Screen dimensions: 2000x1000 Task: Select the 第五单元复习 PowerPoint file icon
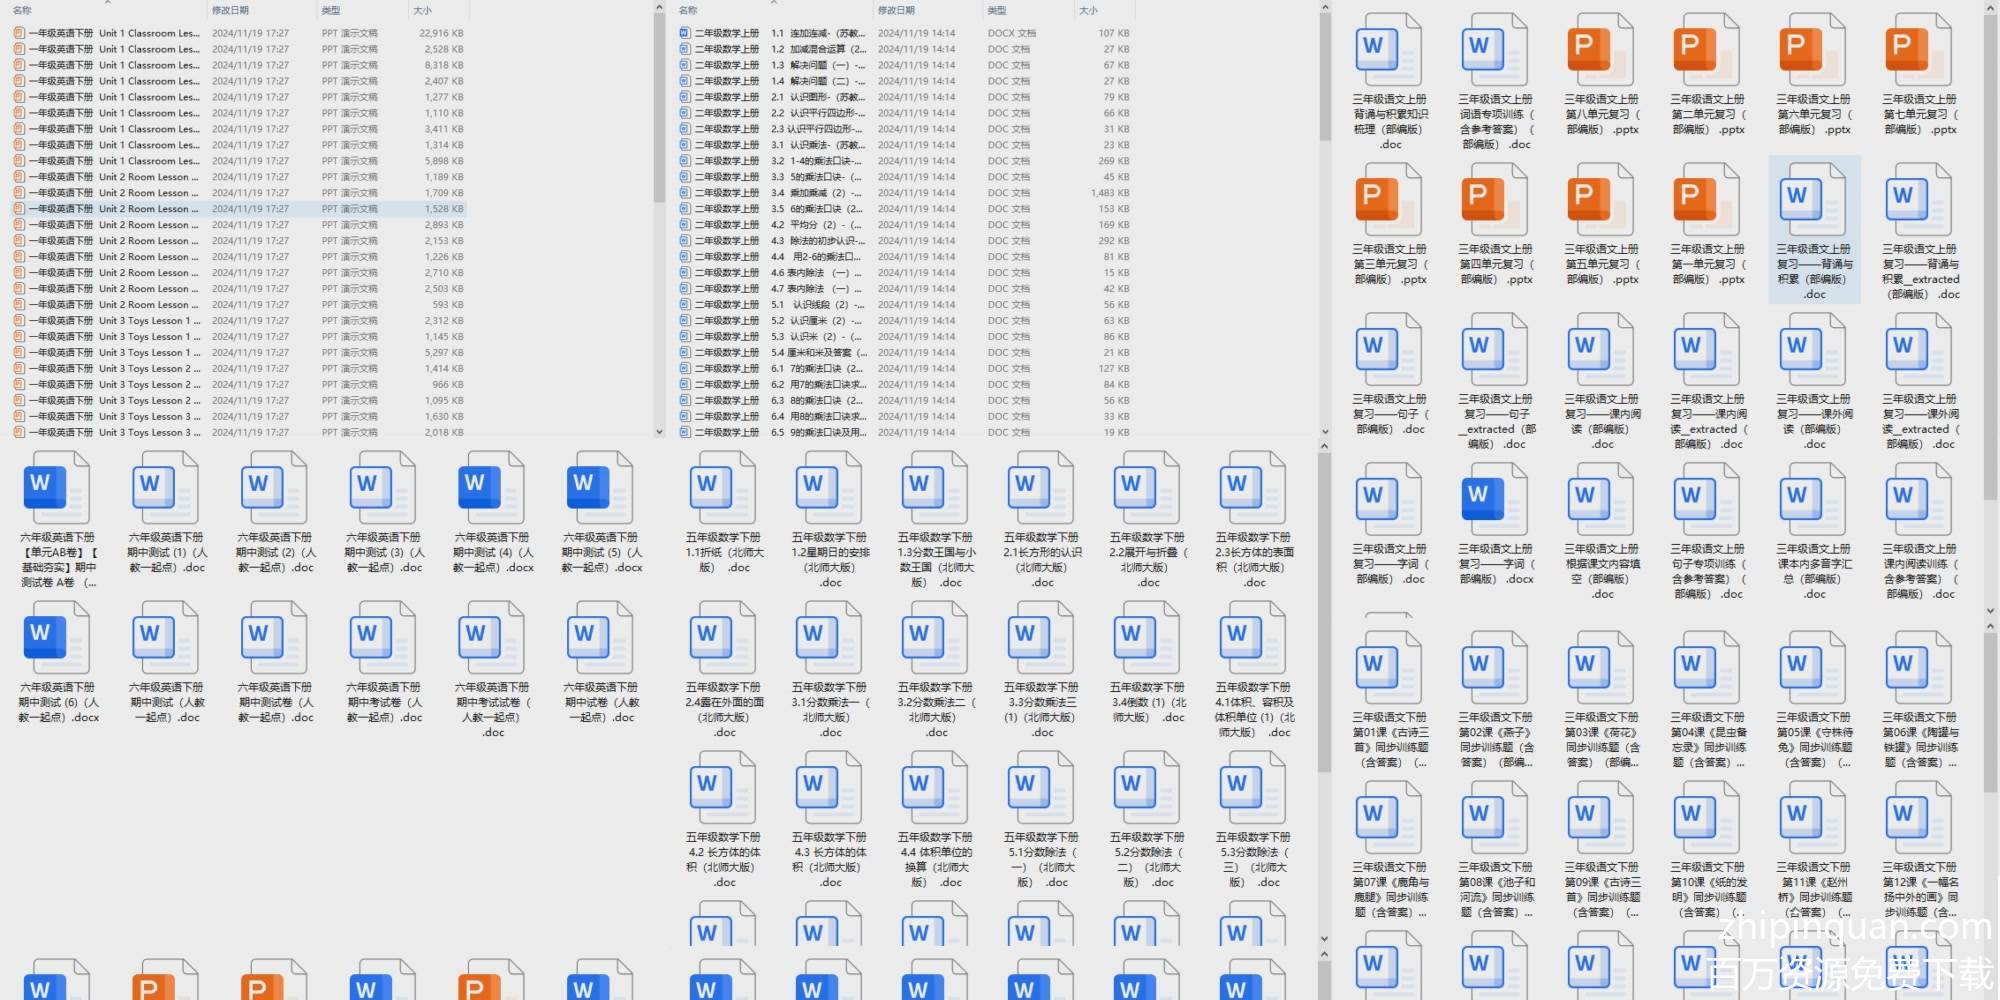pyautogui.click(x=1602, y=200)
